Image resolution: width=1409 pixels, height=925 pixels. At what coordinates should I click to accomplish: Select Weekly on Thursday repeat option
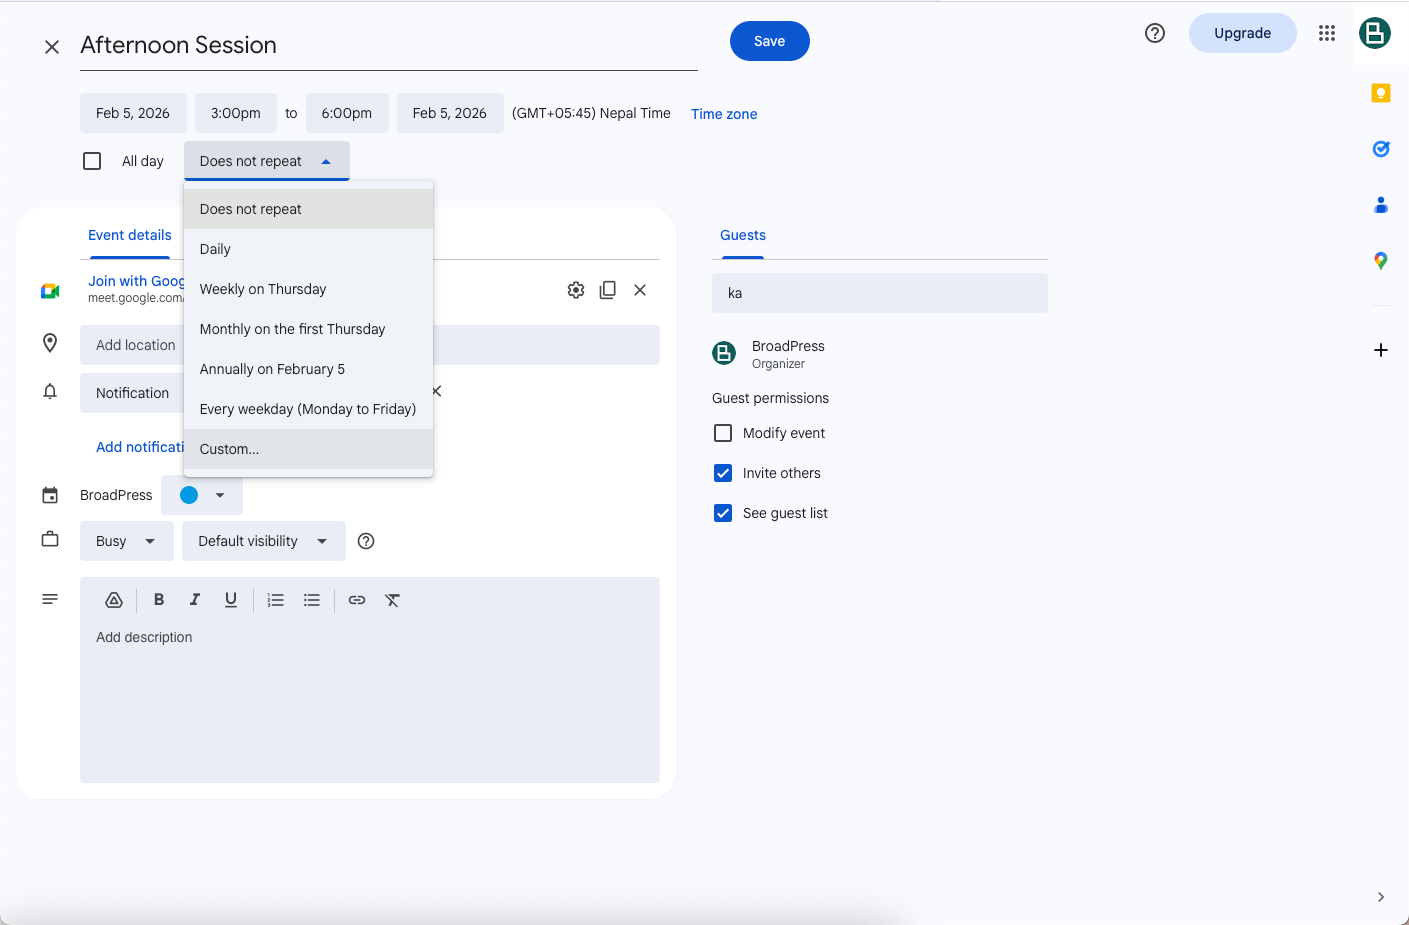pyautogui.click(x=263, y=289)
